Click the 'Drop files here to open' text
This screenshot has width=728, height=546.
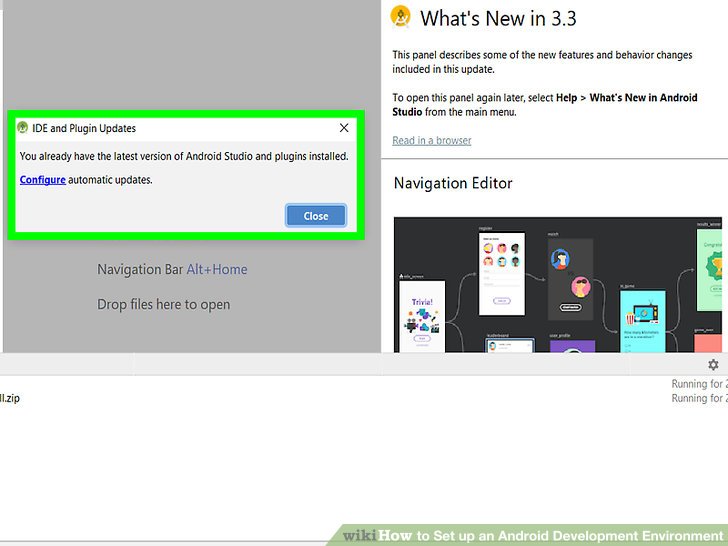point(163,305)
